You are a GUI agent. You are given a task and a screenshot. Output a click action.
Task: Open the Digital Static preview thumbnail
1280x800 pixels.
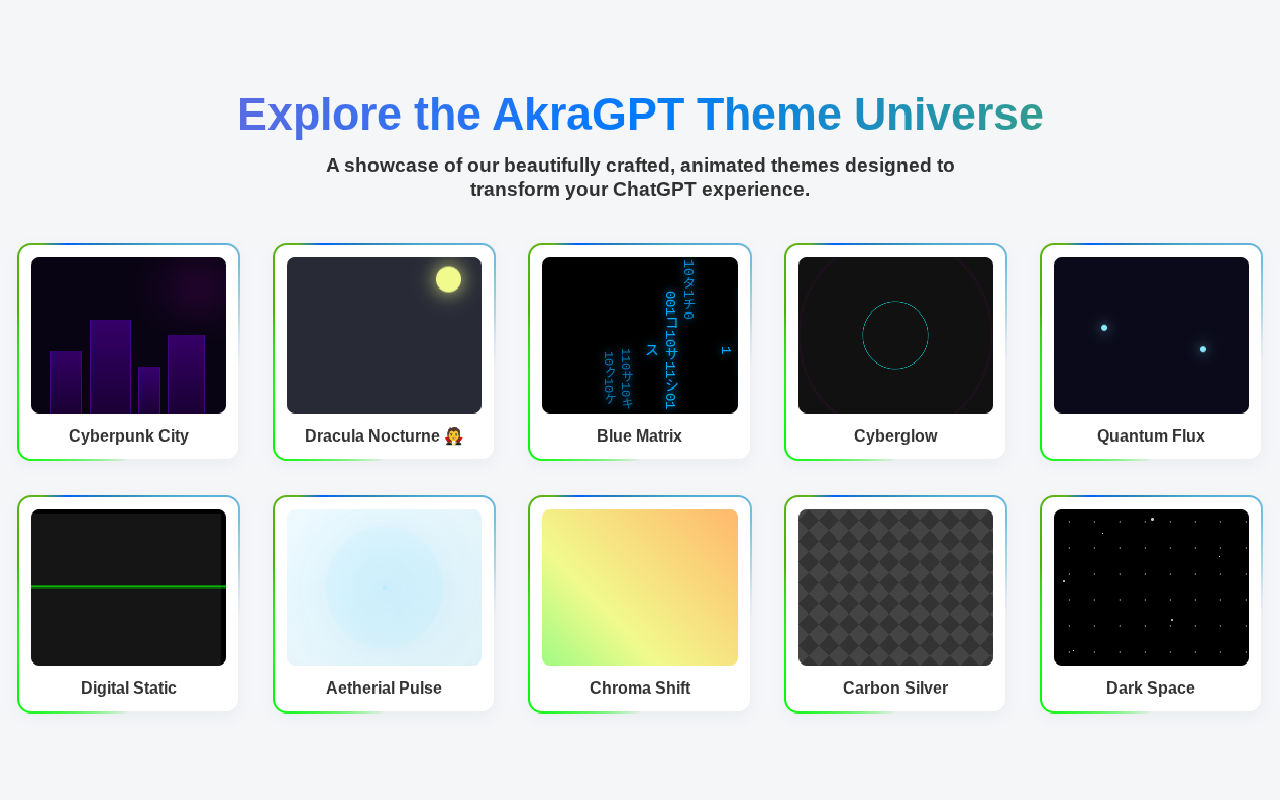click(x=128, y=587)
